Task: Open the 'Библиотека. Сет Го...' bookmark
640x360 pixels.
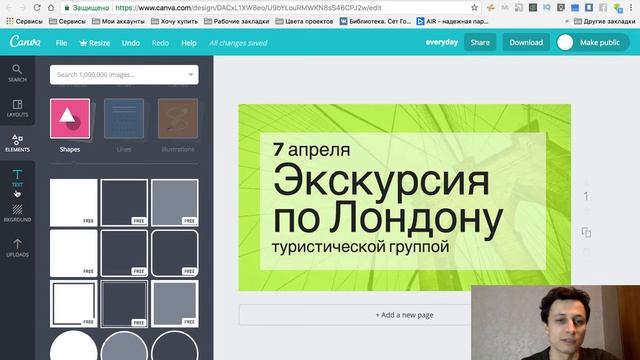Action: pyautogui.click(x=376, y=21)
